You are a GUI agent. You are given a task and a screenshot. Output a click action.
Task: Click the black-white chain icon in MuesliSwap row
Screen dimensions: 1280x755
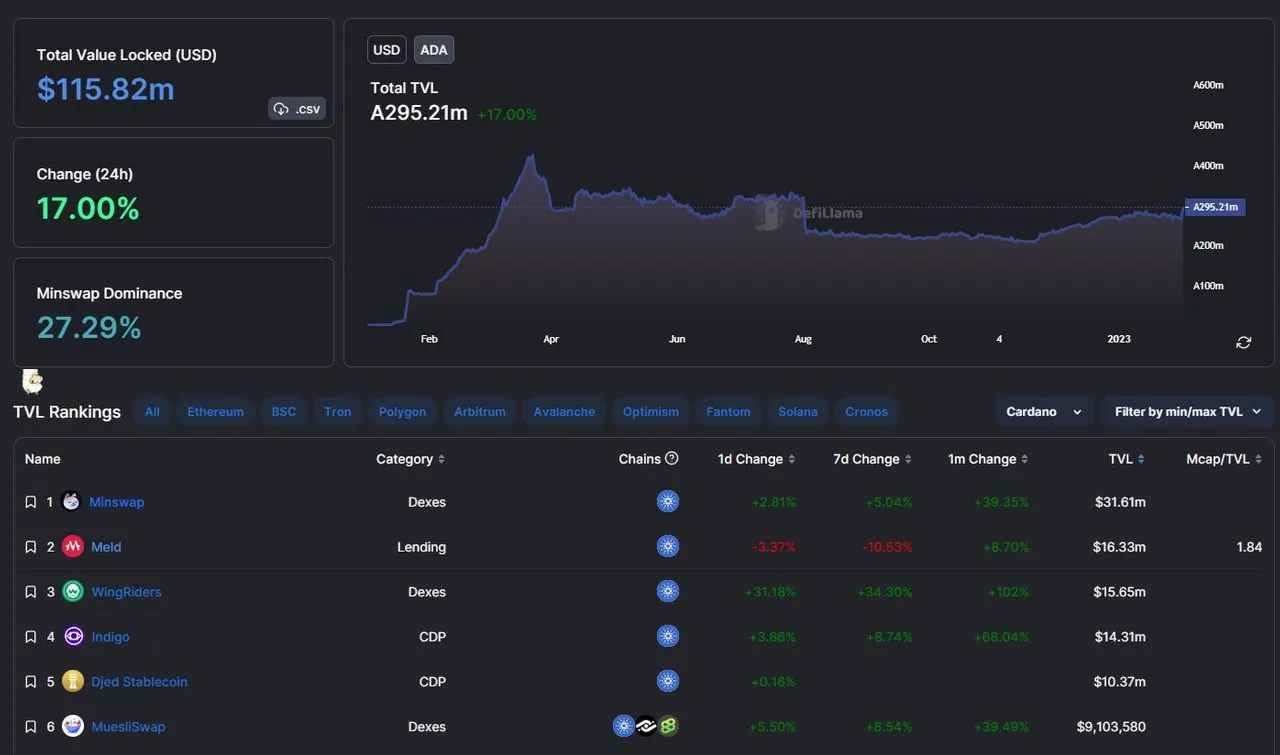point(646,727)
